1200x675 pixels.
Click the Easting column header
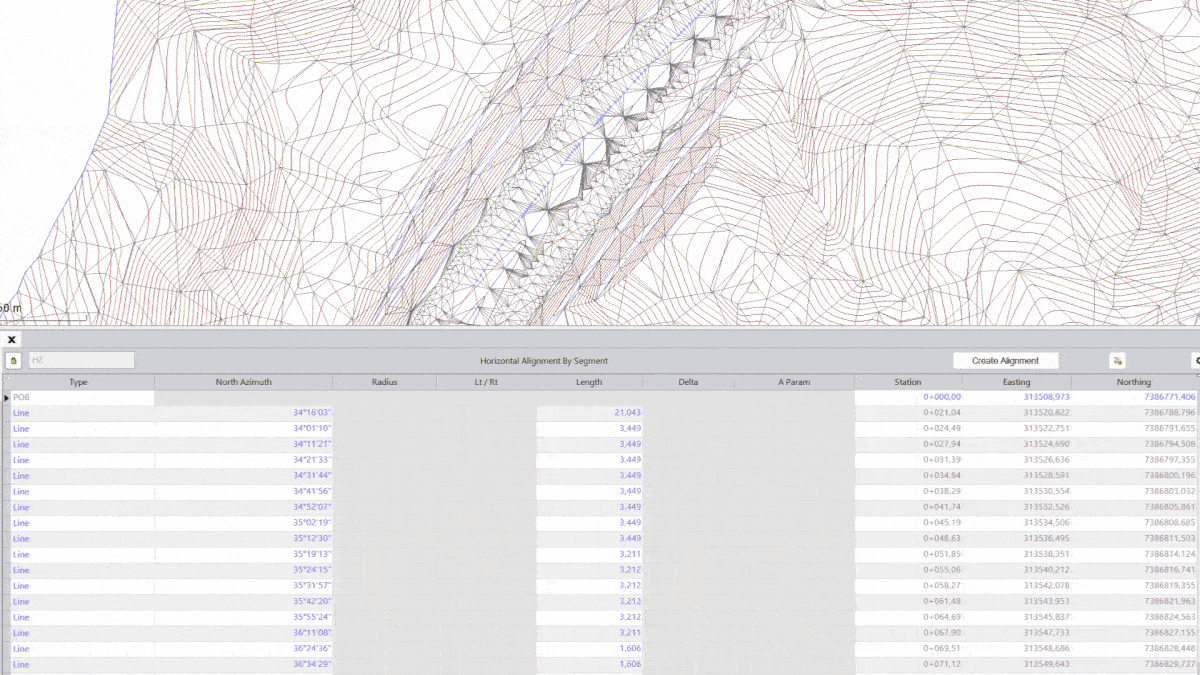(1016, 382)
